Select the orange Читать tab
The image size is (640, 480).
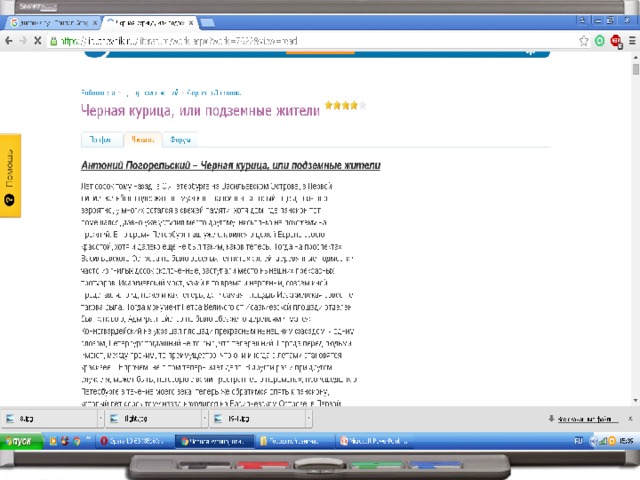point(143,140)
